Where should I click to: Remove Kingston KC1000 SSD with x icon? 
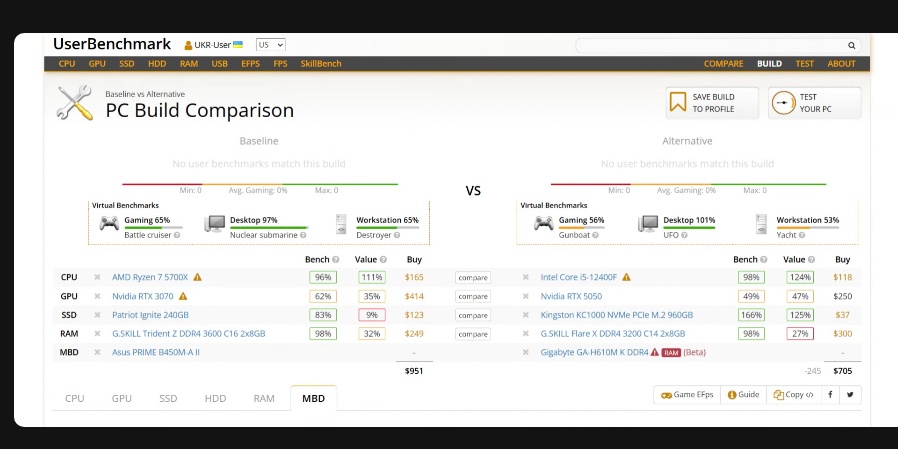[x=526, y=315]
